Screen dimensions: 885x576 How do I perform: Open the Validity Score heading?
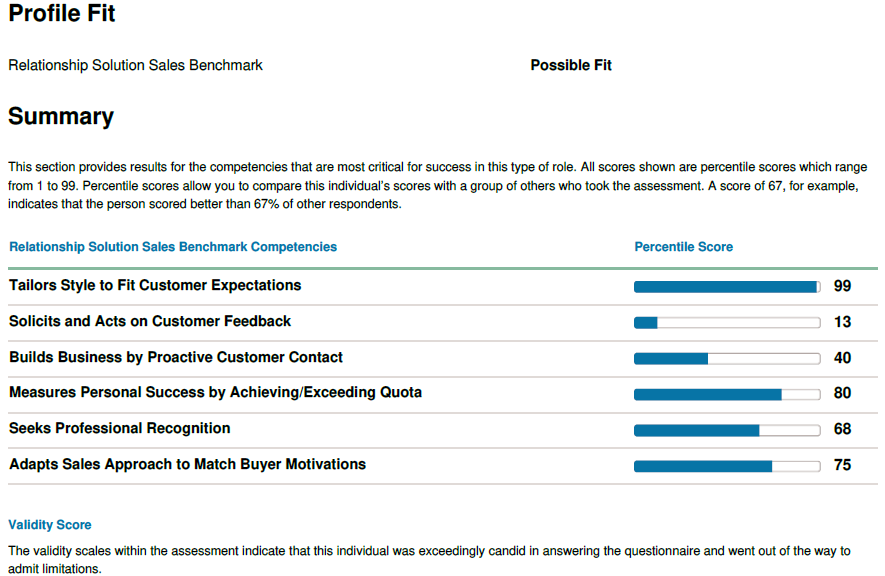click(x=50, y=525)
